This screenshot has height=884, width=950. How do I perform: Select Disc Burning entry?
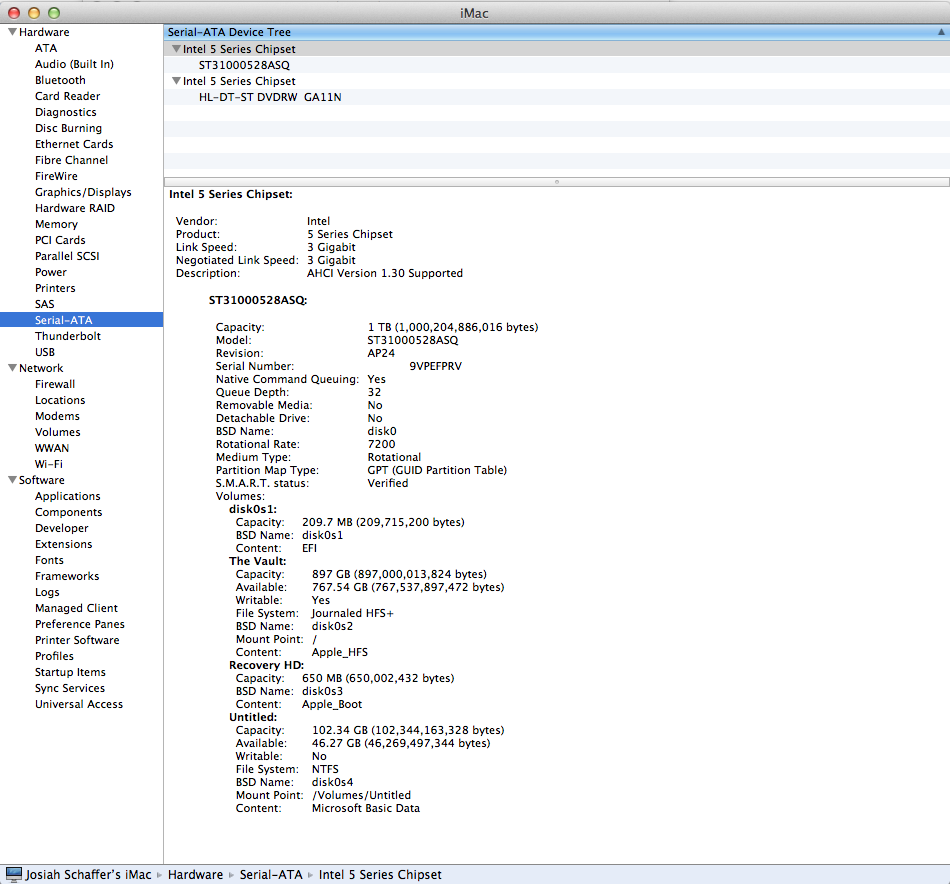tap(68, 128)
